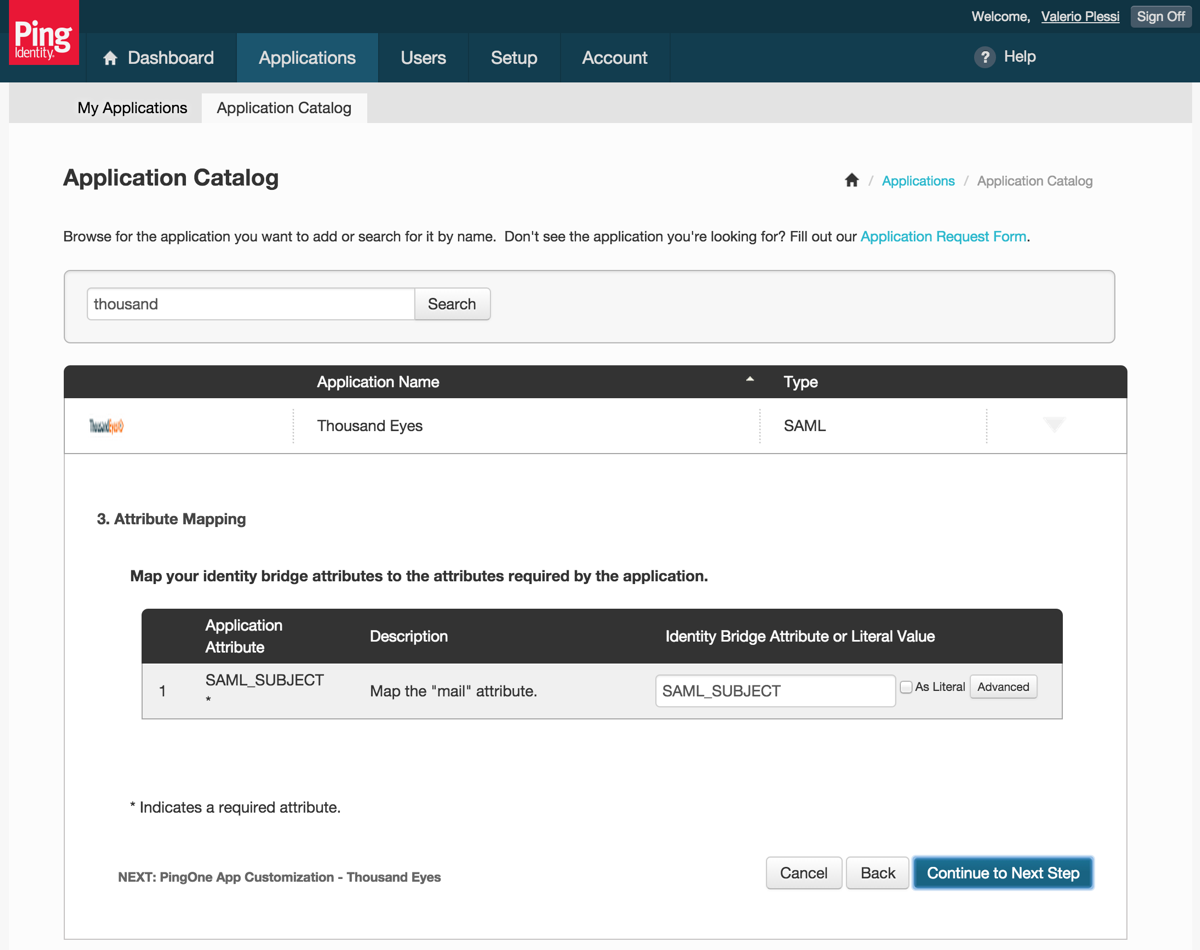Switch to My Applications tab
The image size is (1200, 950).
tap(132, 108)
